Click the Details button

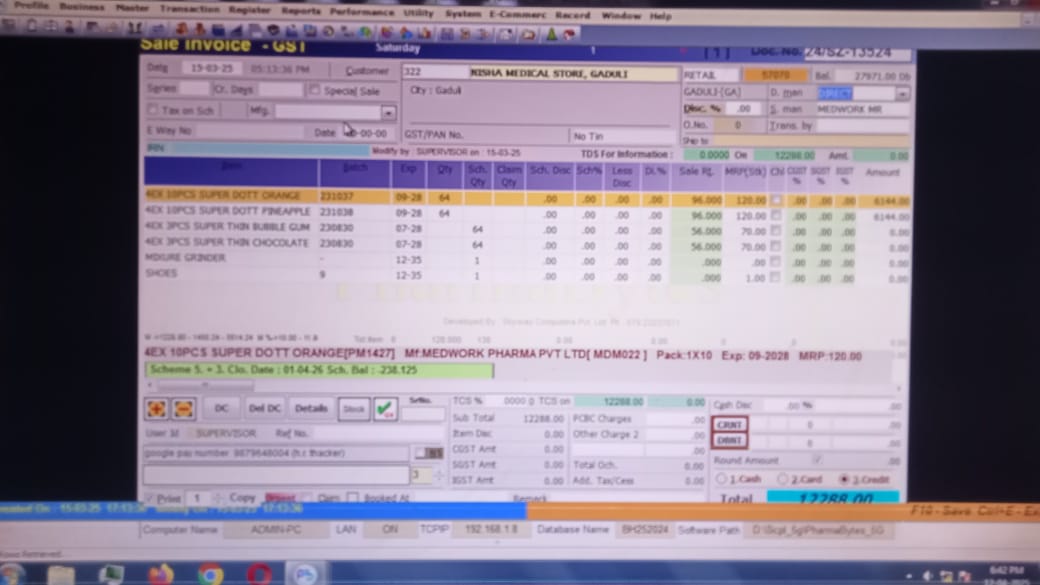(311, 409)
